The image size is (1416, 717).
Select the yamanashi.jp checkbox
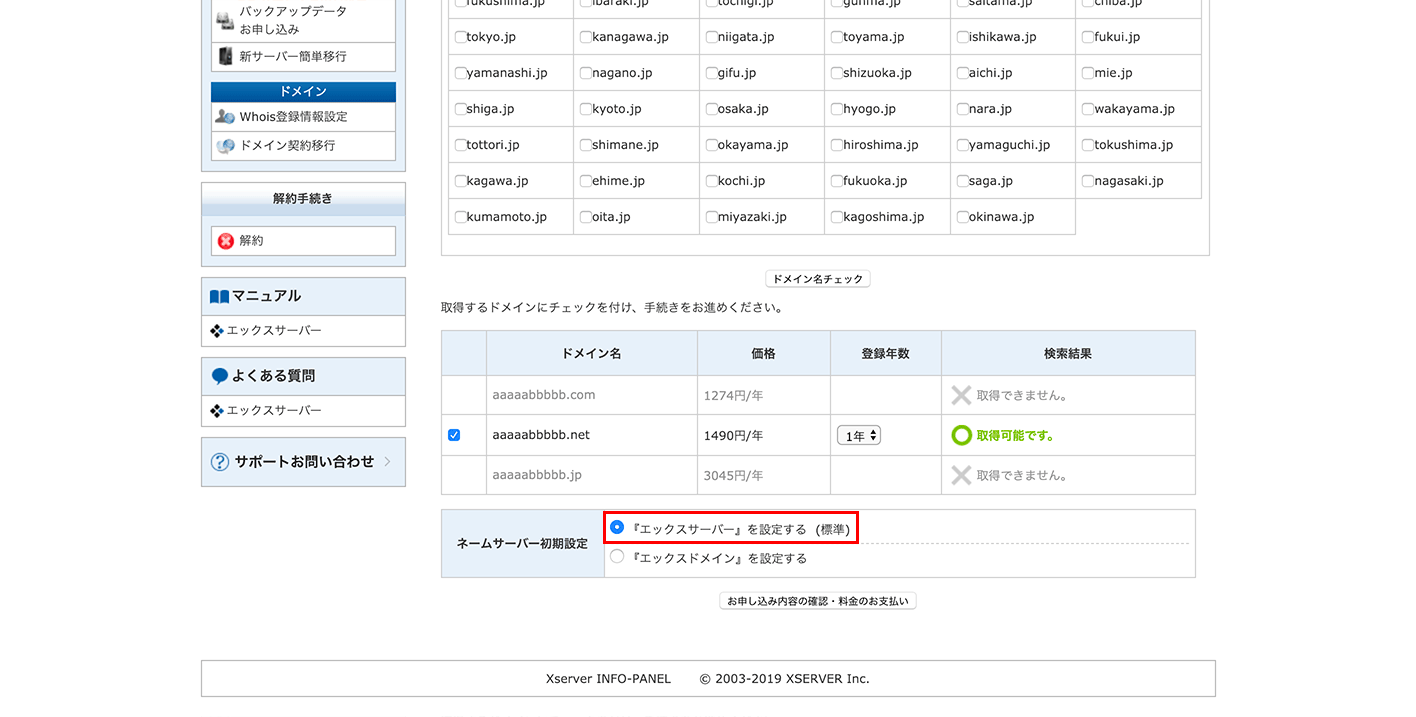[460, 73]
